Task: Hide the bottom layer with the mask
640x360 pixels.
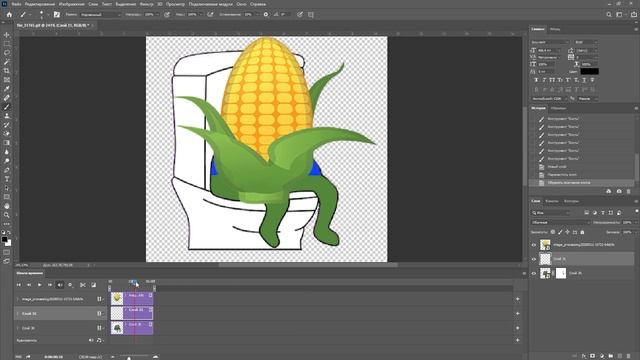Action: click(533, 273)
